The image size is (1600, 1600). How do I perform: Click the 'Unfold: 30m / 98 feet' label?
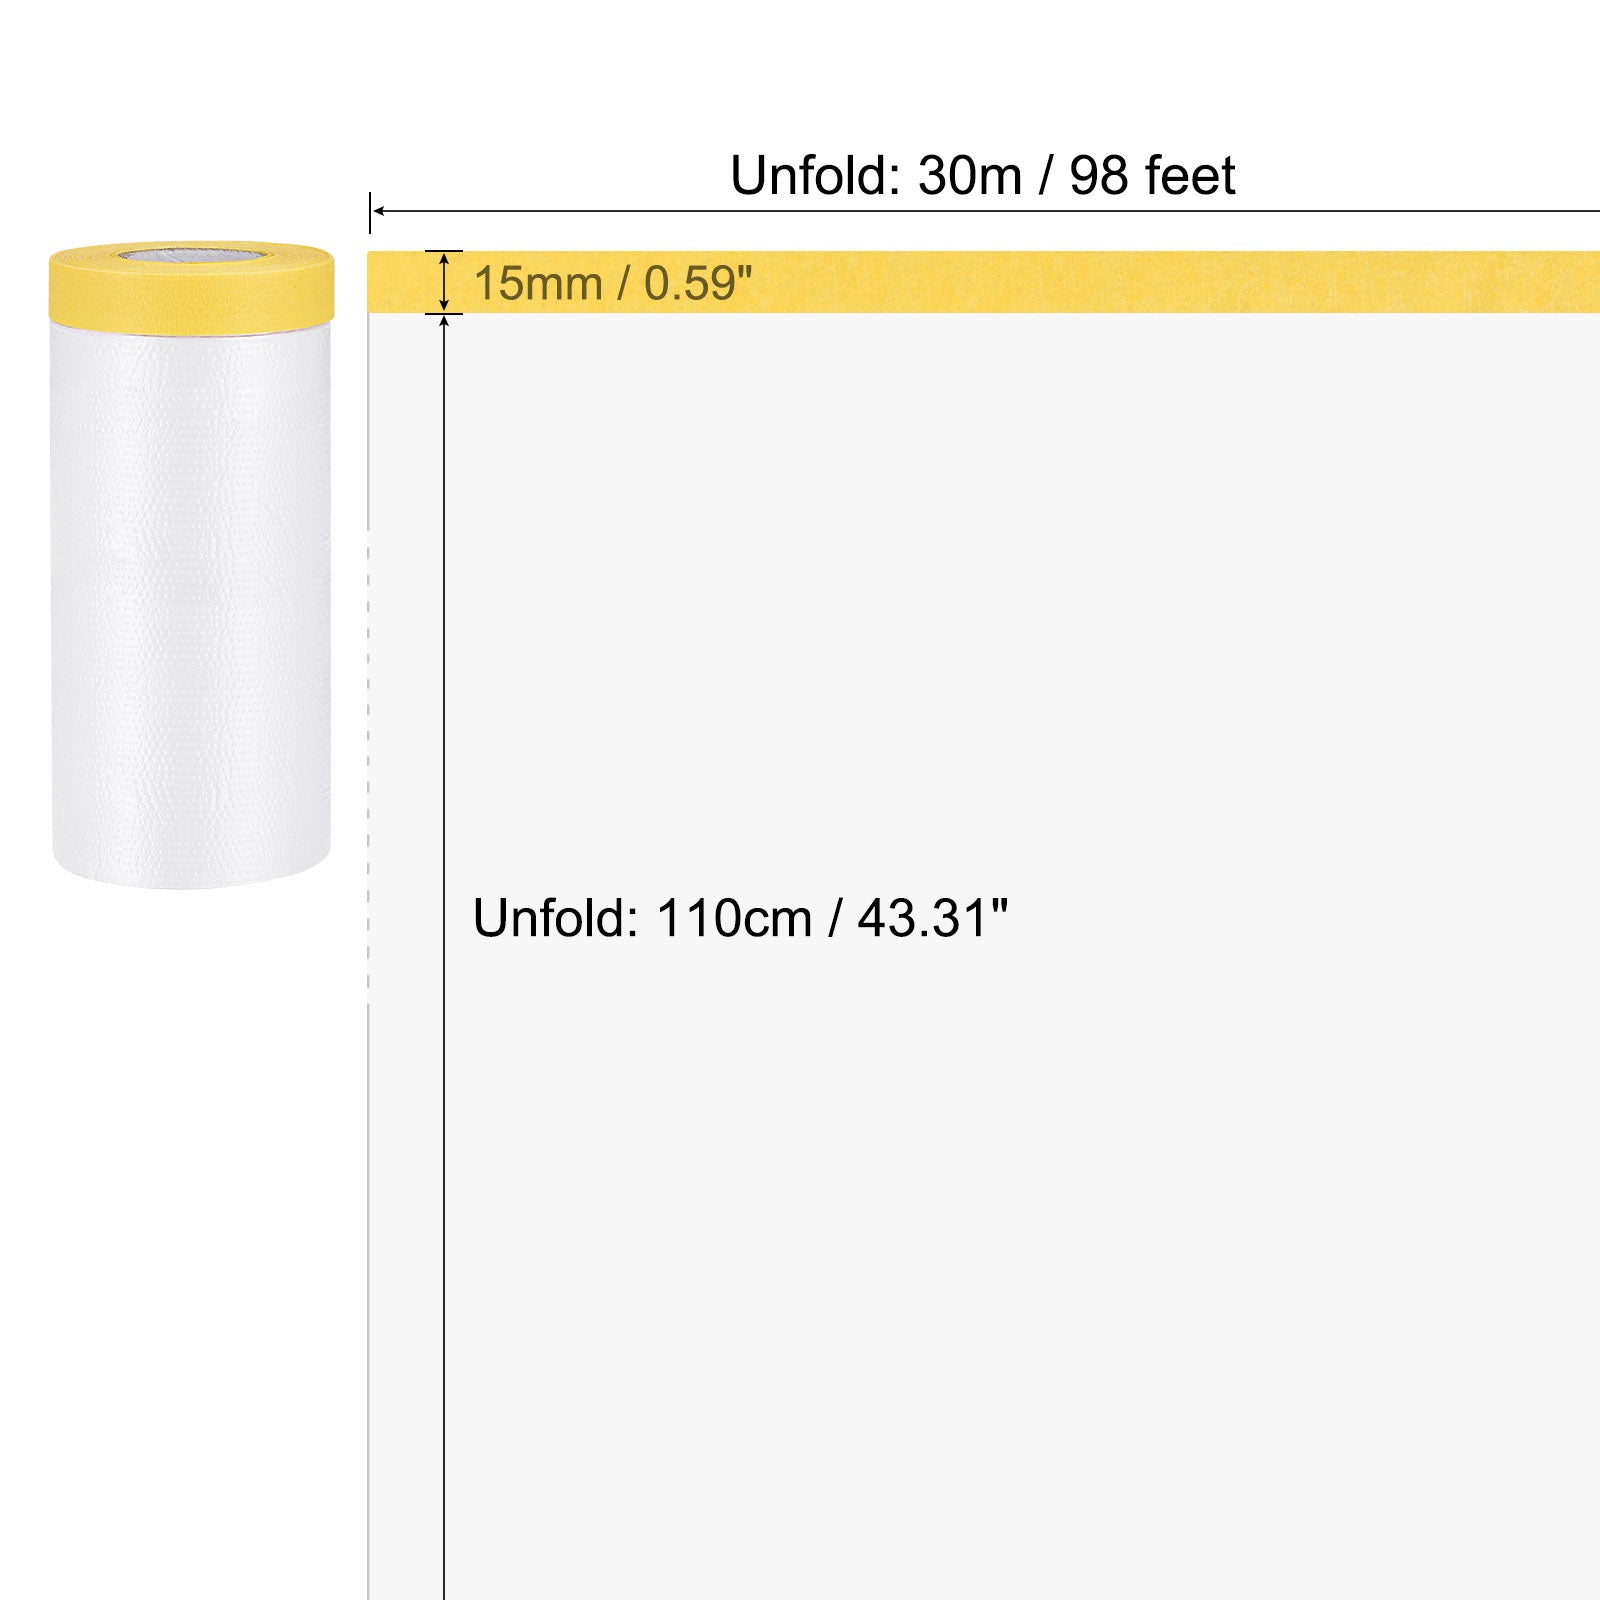pos(982,176)
